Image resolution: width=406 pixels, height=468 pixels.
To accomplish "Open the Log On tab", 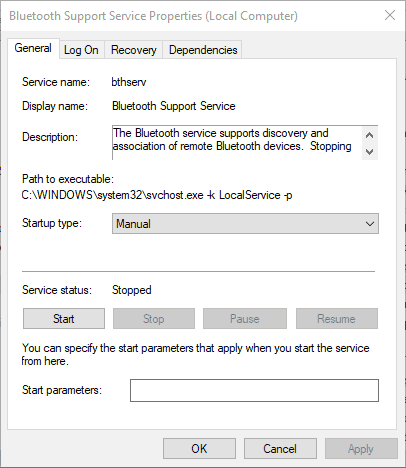I will coord(81,50).
